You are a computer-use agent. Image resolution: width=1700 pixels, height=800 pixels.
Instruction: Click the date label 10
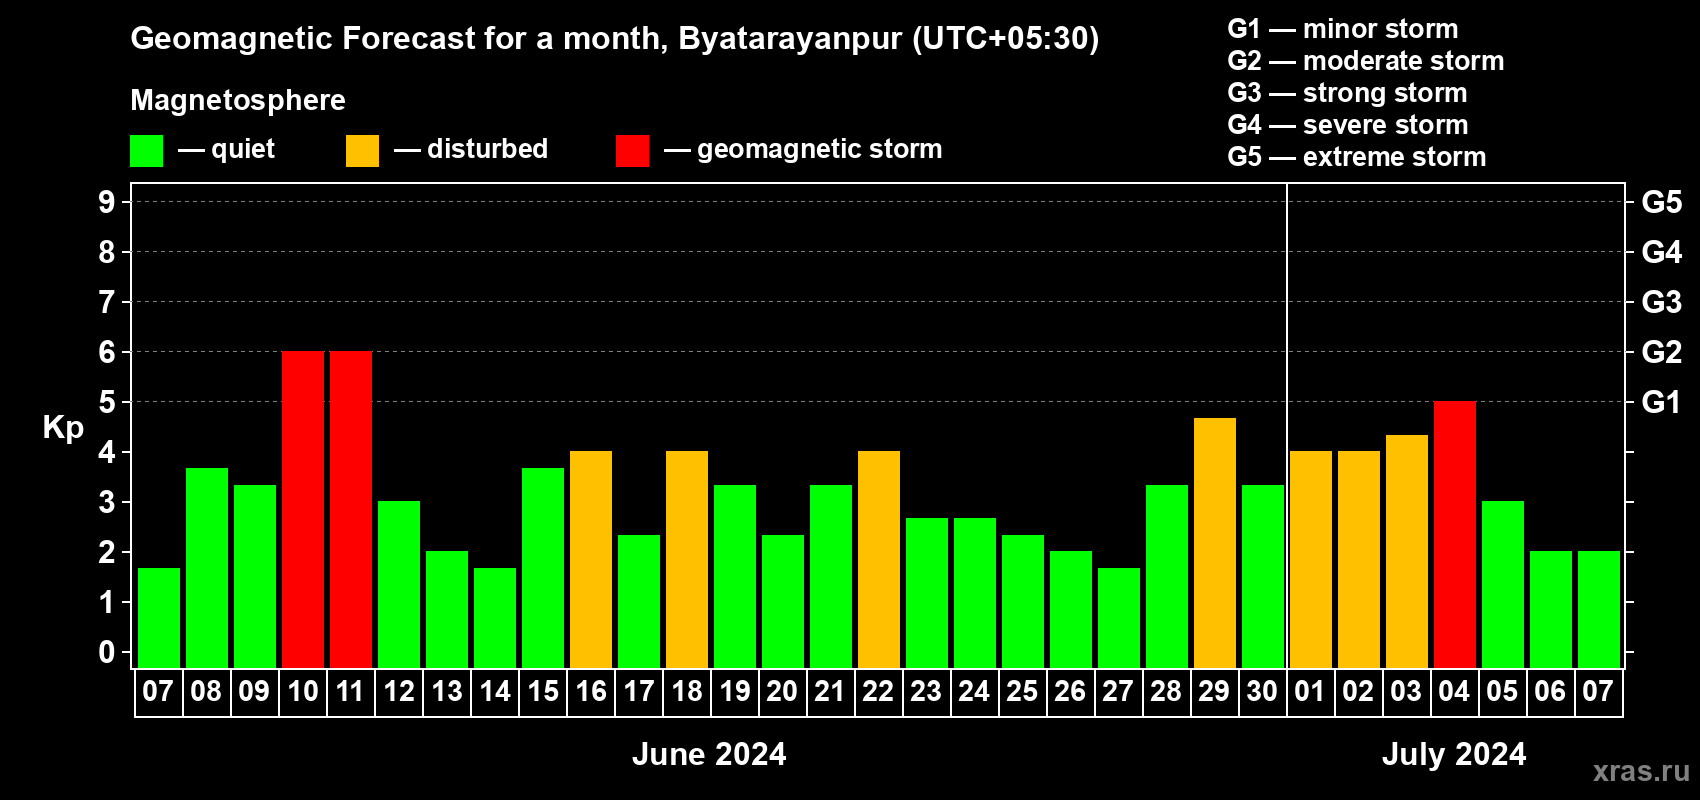303,691
